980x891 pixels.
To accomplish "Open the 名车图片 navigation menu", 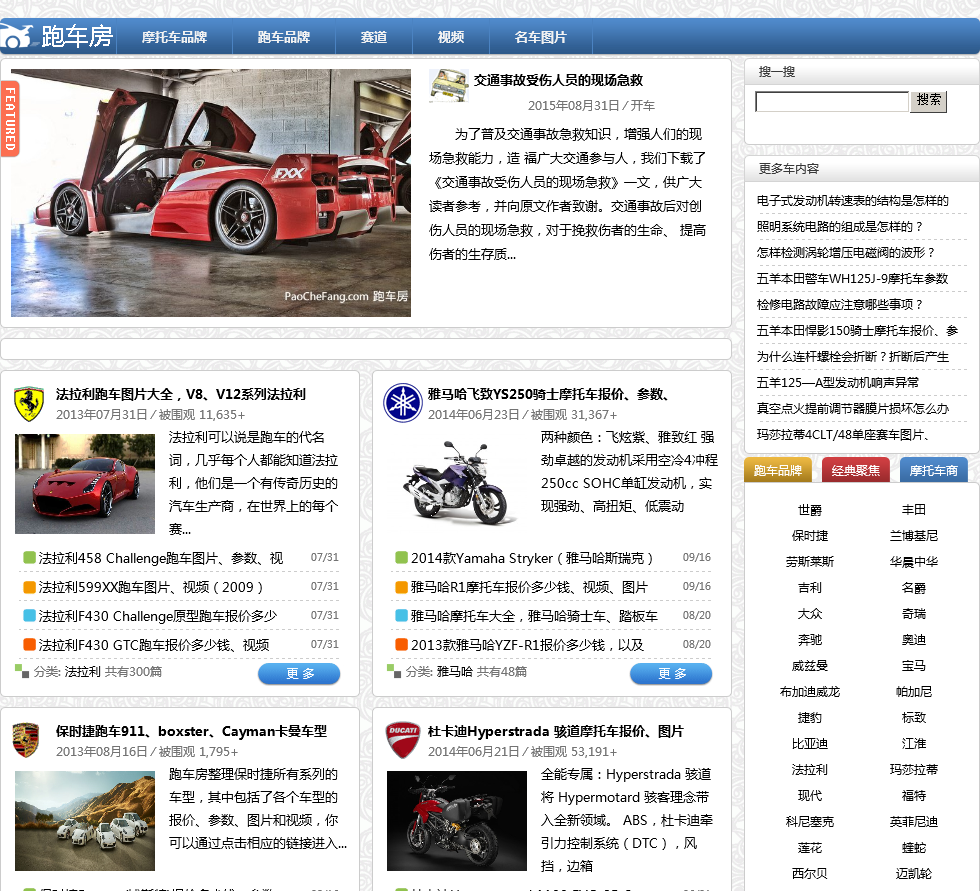I will (x=540, y=37).
